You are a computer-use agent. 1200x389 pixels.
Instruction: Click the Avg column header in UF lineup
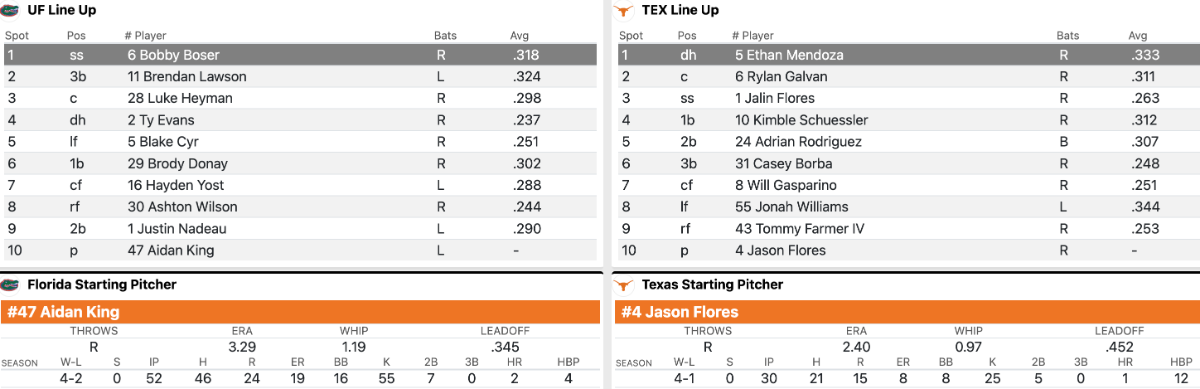(519, 35)
